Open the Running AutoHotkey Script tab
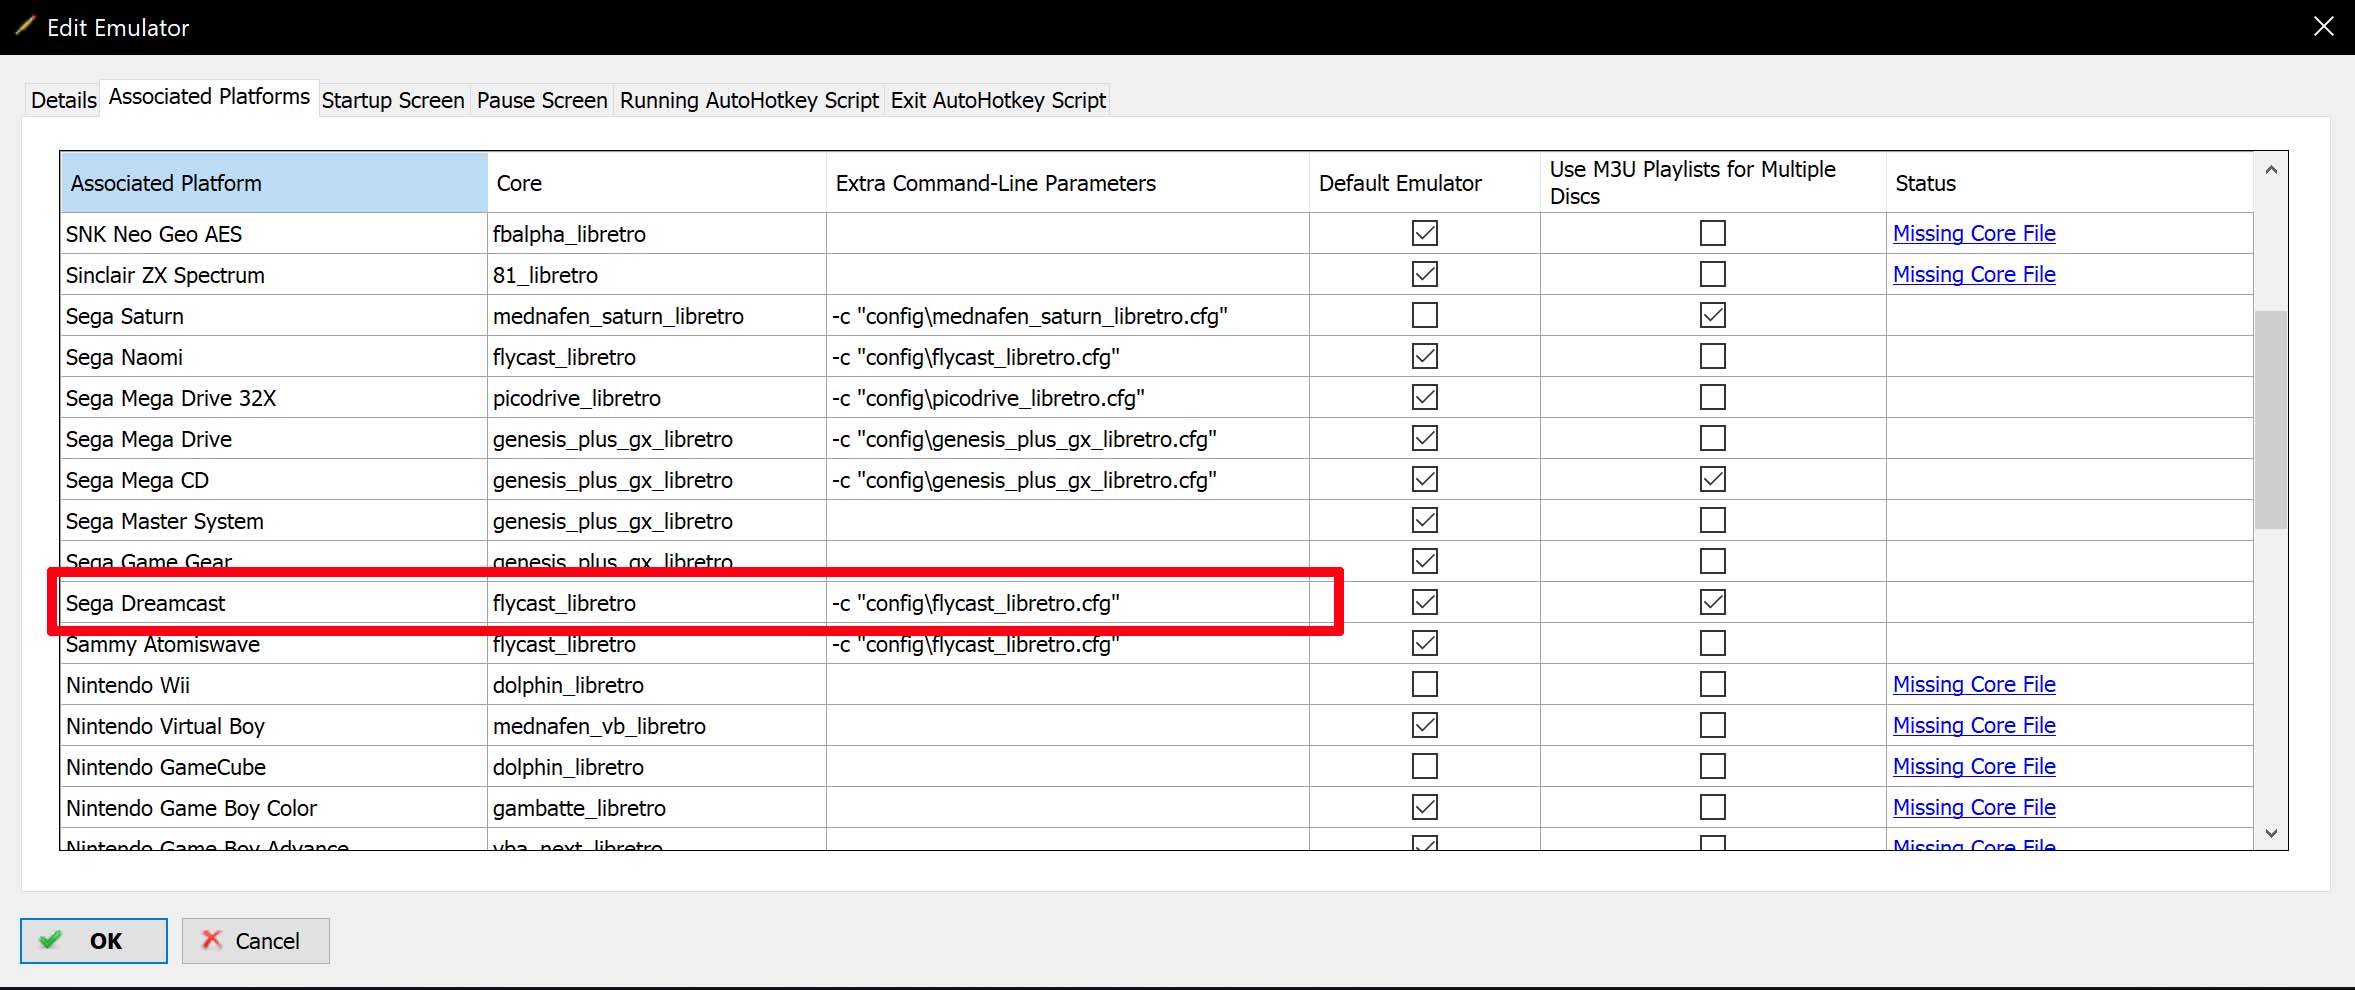This screenshot has width=2355, height=990. pyautogui.click(x=749, y=100)
